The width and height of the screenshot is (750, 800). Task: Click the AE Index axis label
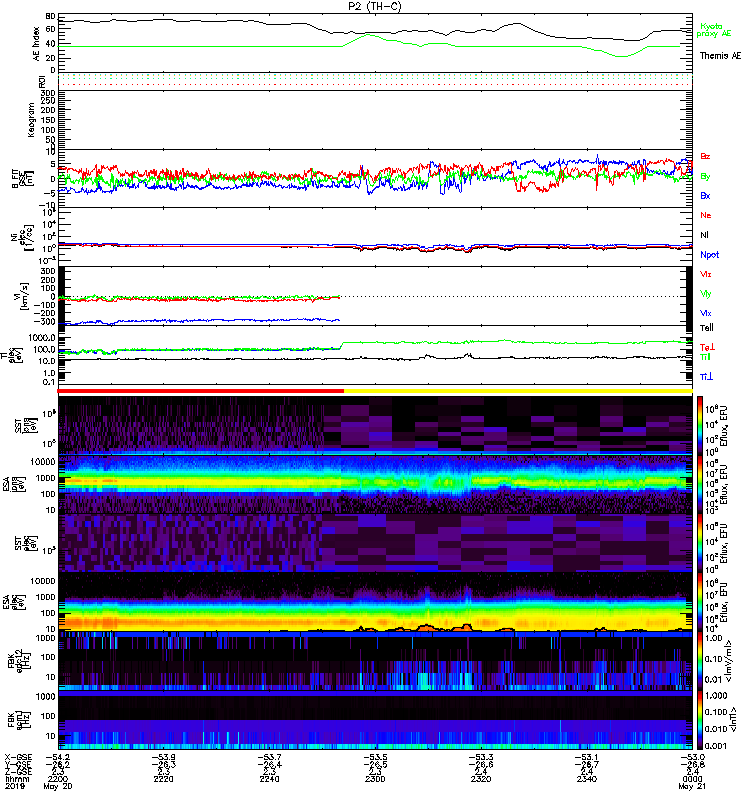pyautogui.click(x=36, y=44)
